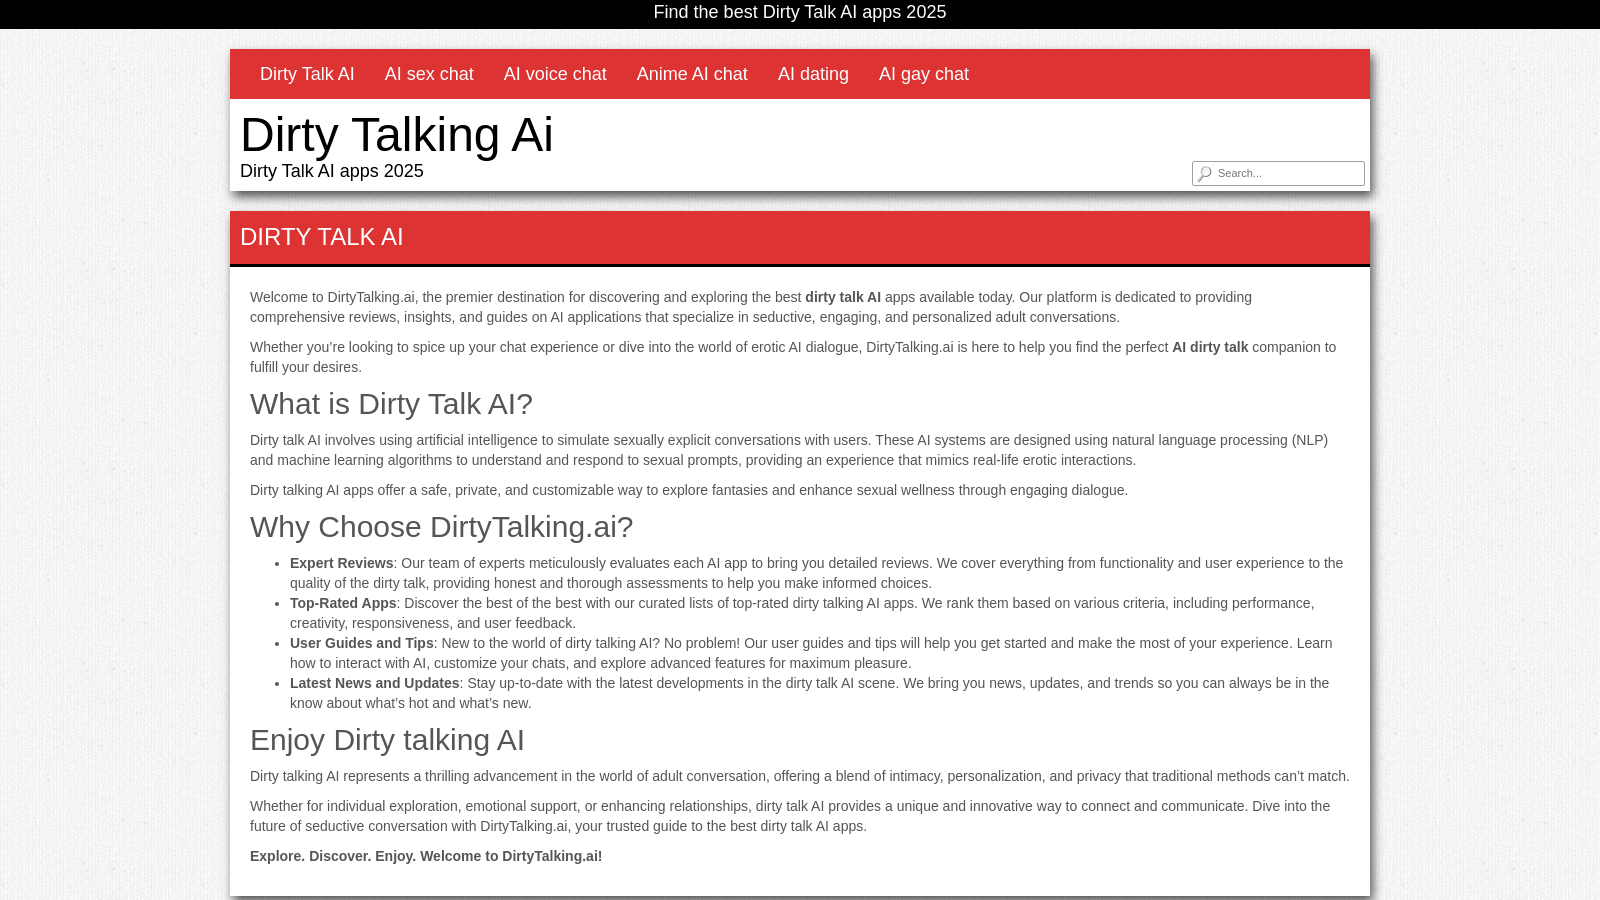Screen dimensions: 1600x900
Task: Click the bold 'Top-Rated Apps' bullet label
Action: pyautogui.click(x=343, y=603)
